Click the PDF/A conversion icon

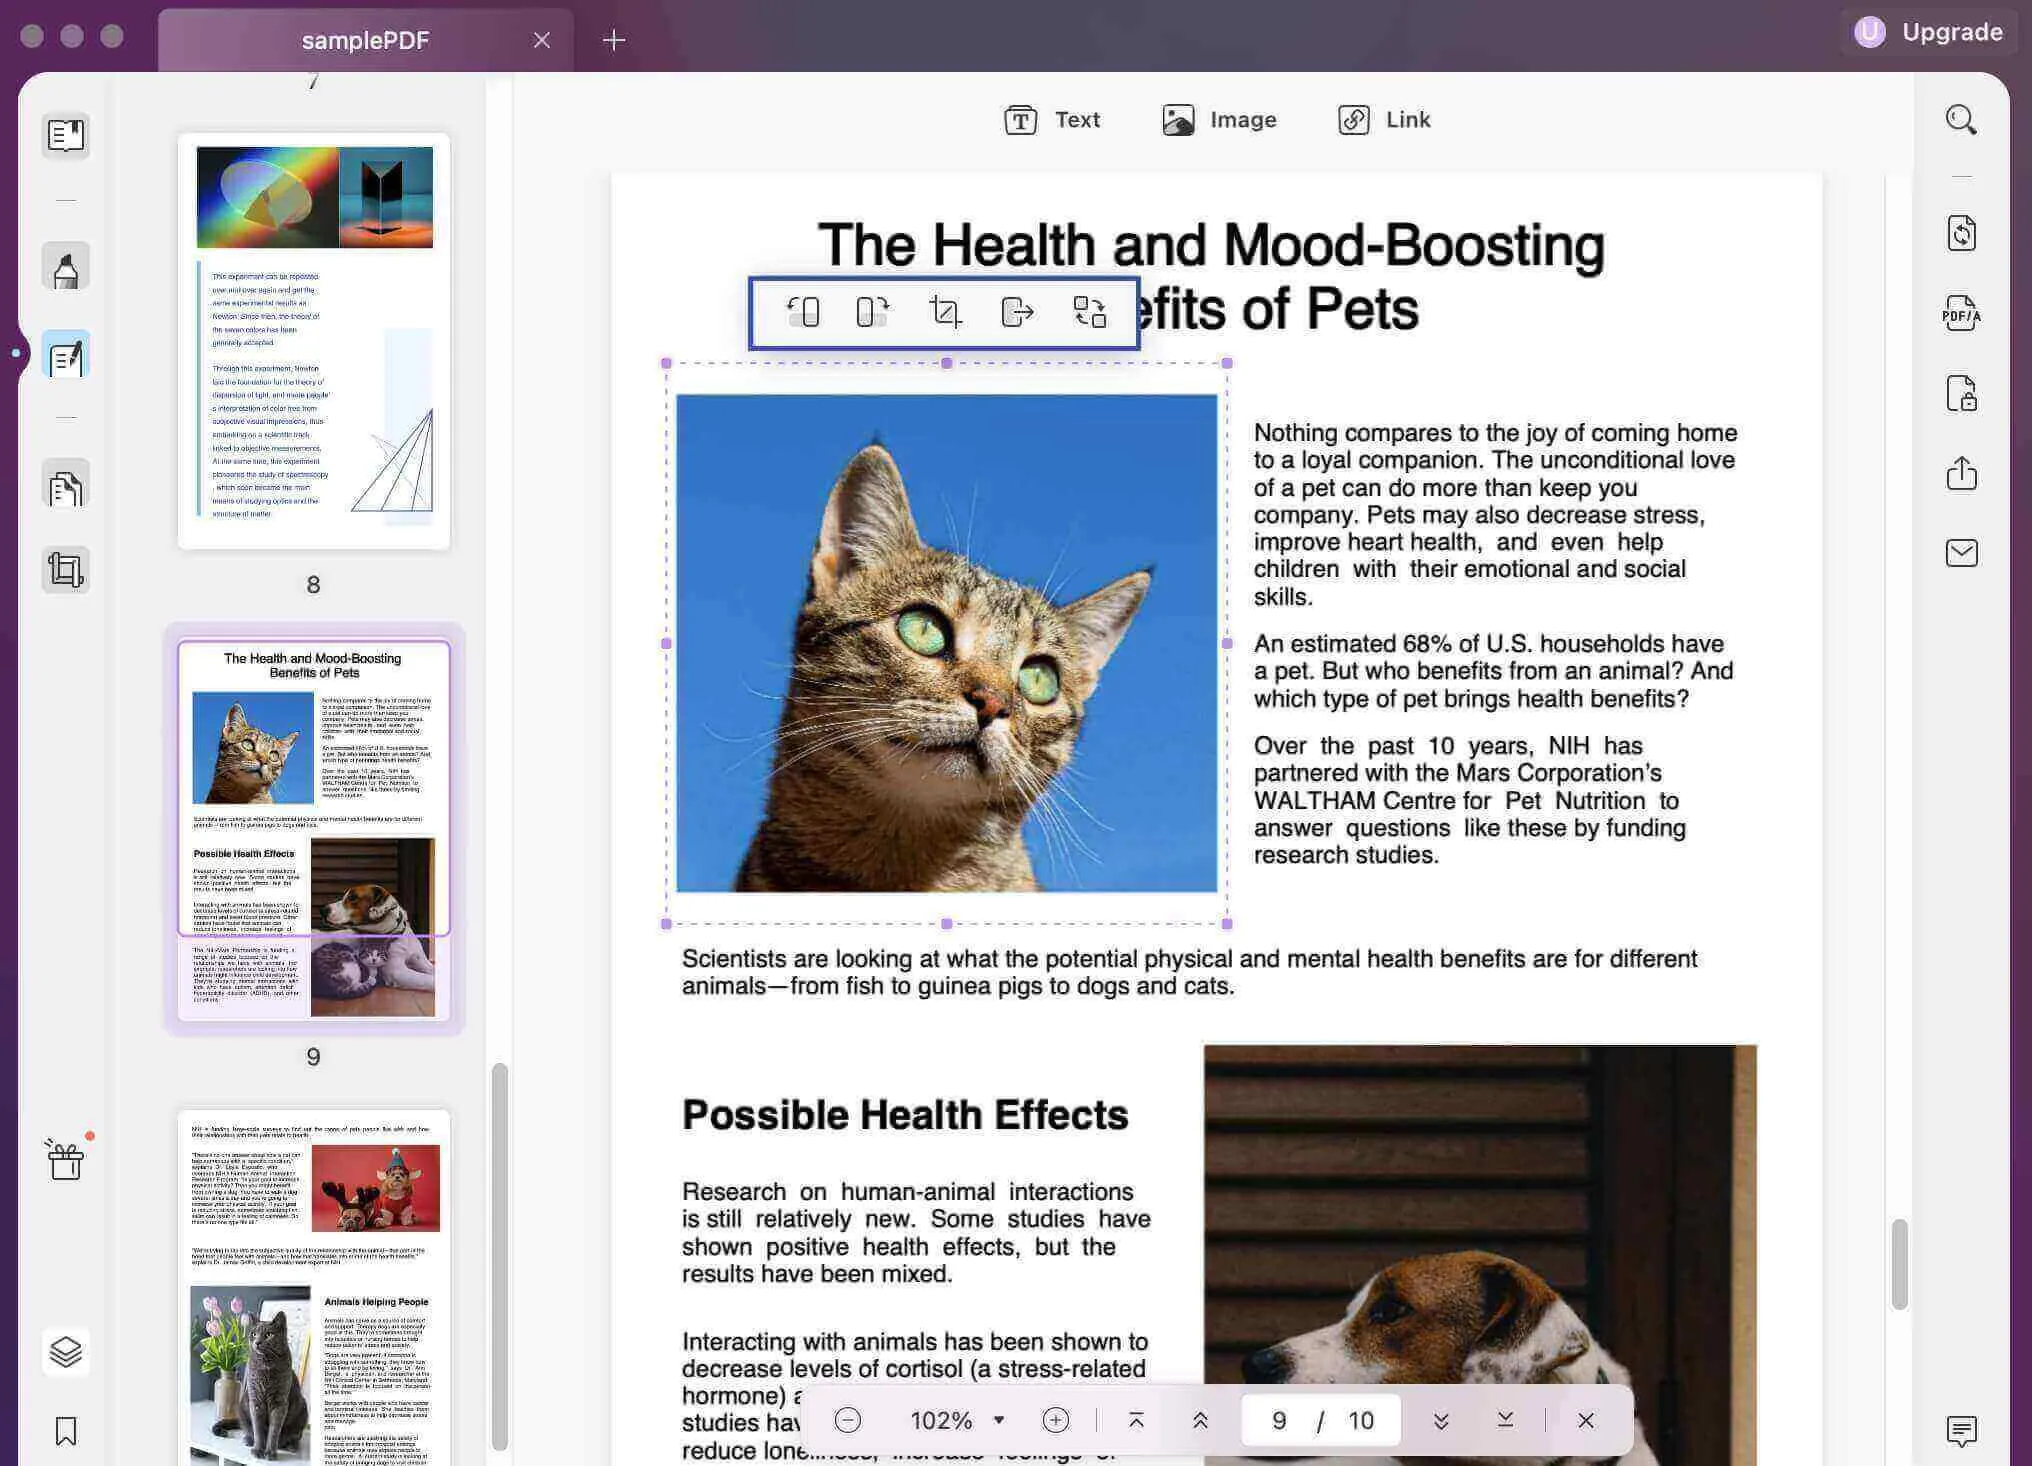click(x=1959, y=314)
